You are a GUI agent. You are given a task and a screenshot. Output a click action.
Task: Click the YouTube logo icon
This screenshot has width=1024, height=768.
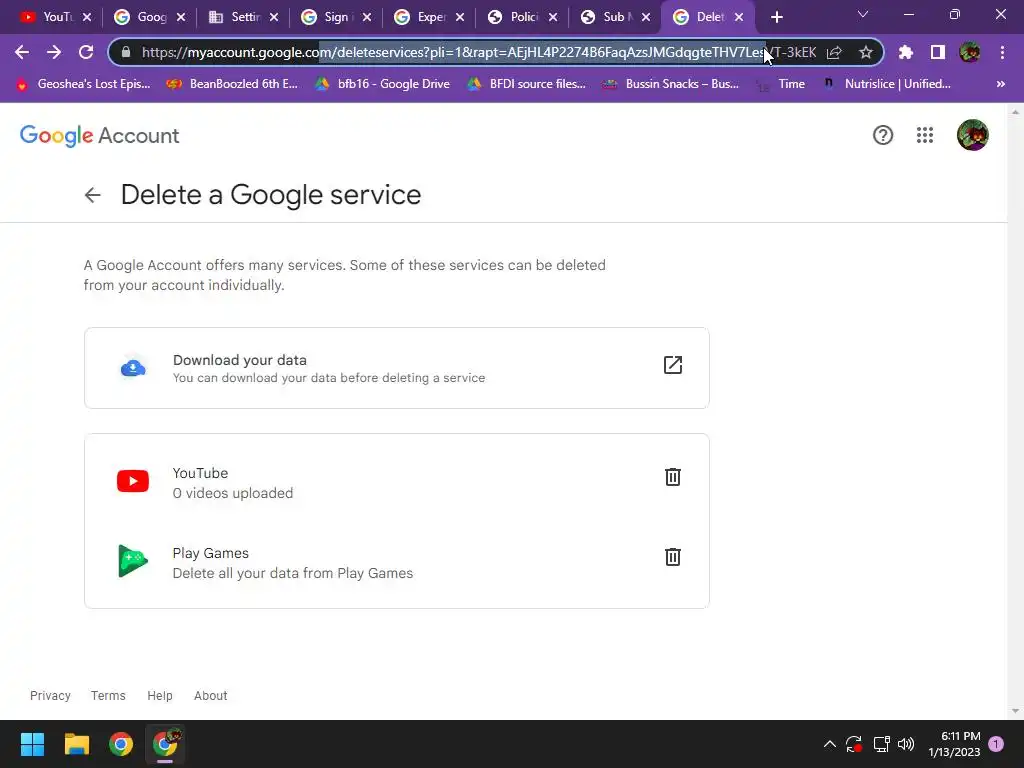point(133,481)
